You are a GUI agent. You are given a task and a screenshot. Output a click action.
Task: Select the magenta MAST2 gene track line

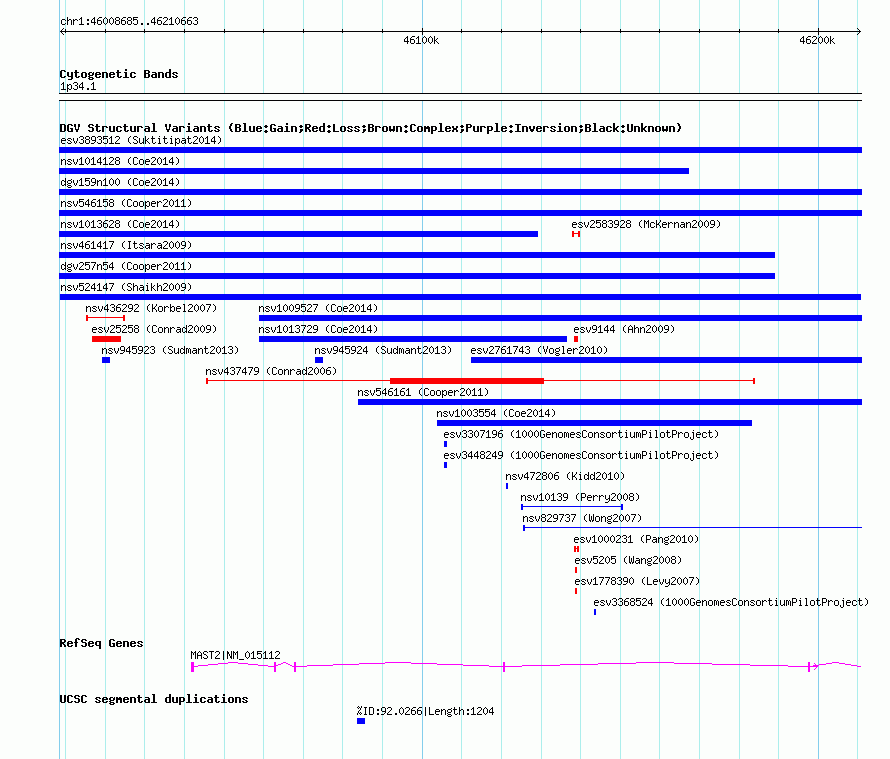coord(526,666)
